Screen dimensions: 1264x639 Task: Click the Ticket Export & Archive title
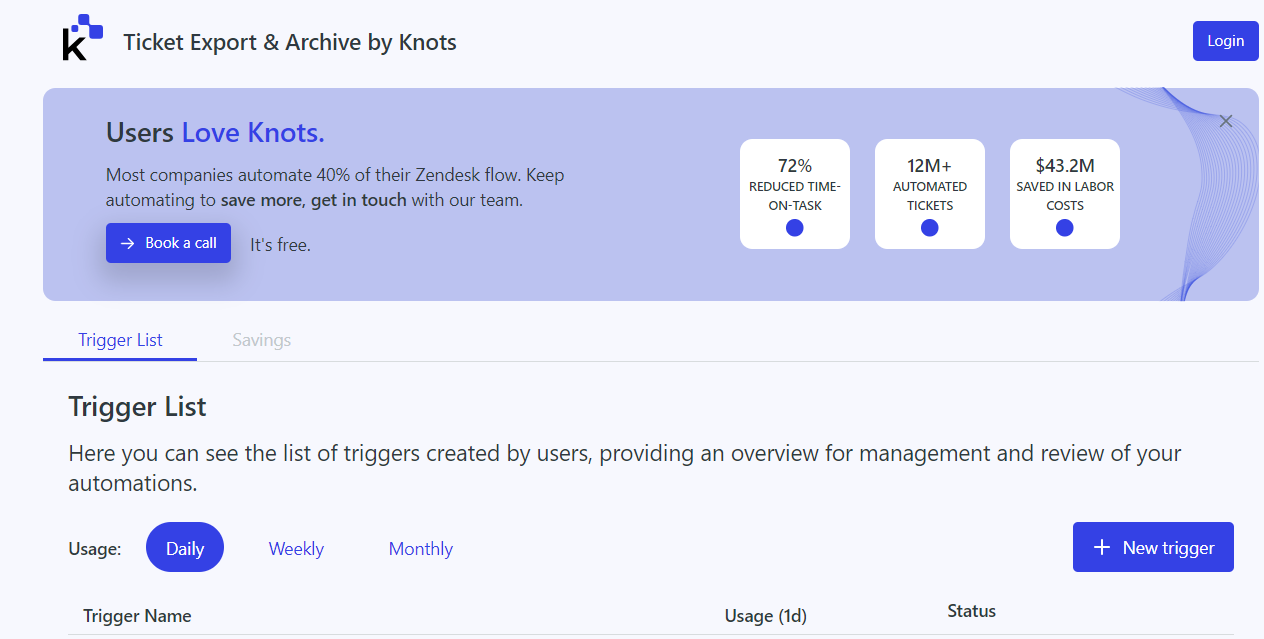290,42
